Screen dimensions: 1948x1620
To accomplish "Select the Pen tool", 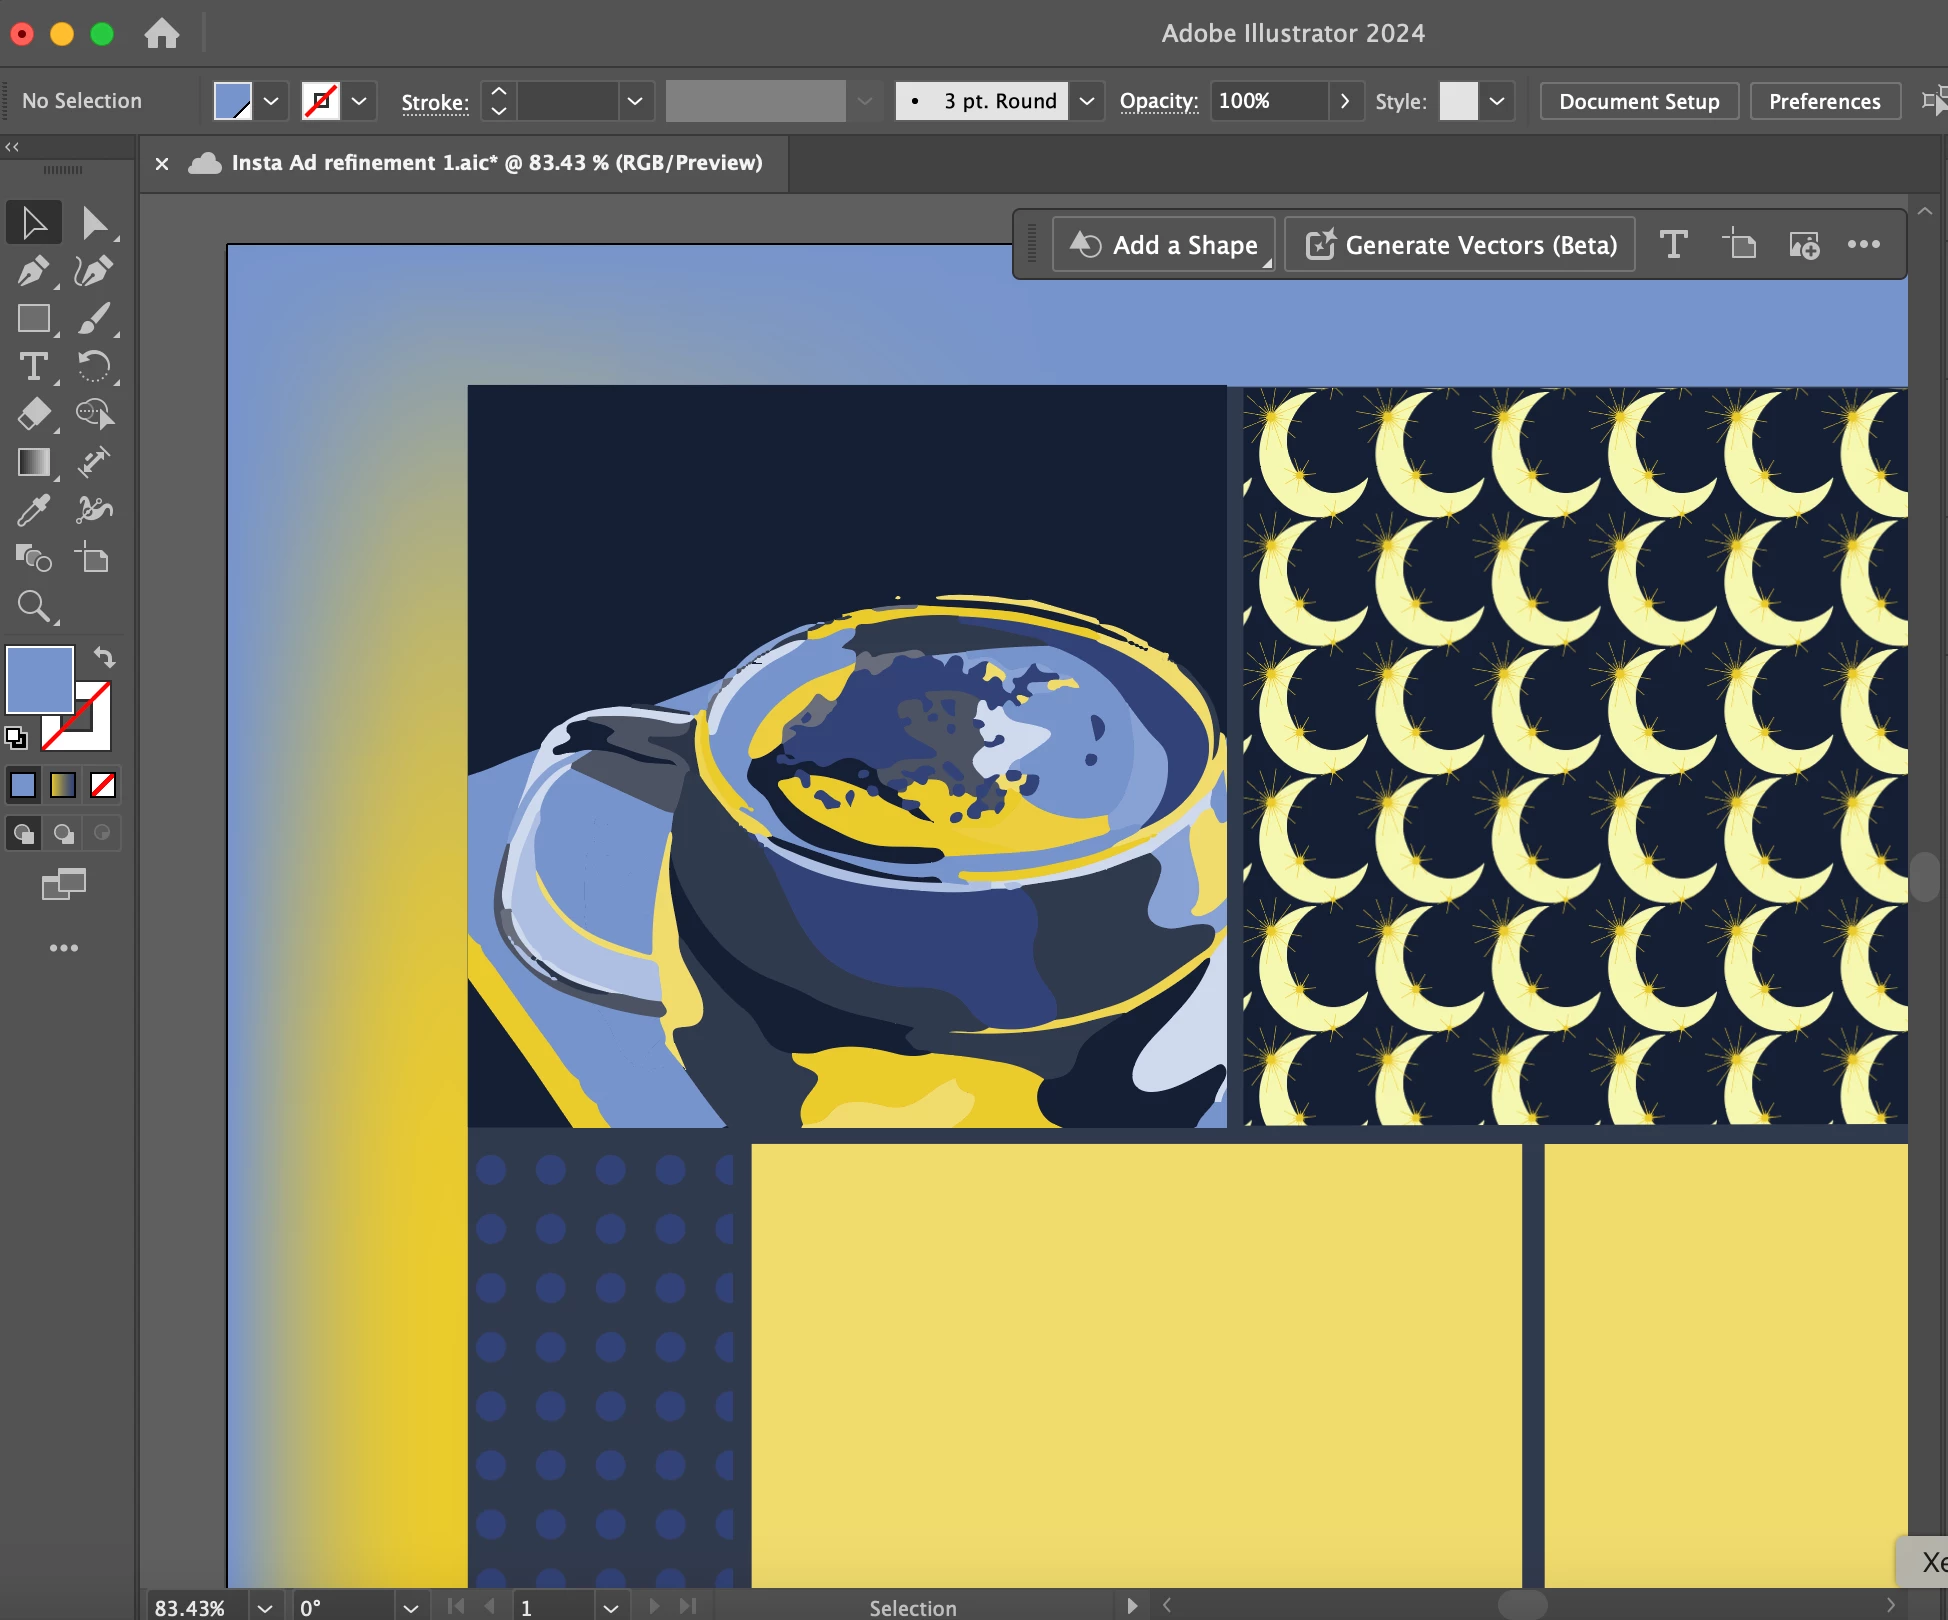I will (x=33, y=271).
